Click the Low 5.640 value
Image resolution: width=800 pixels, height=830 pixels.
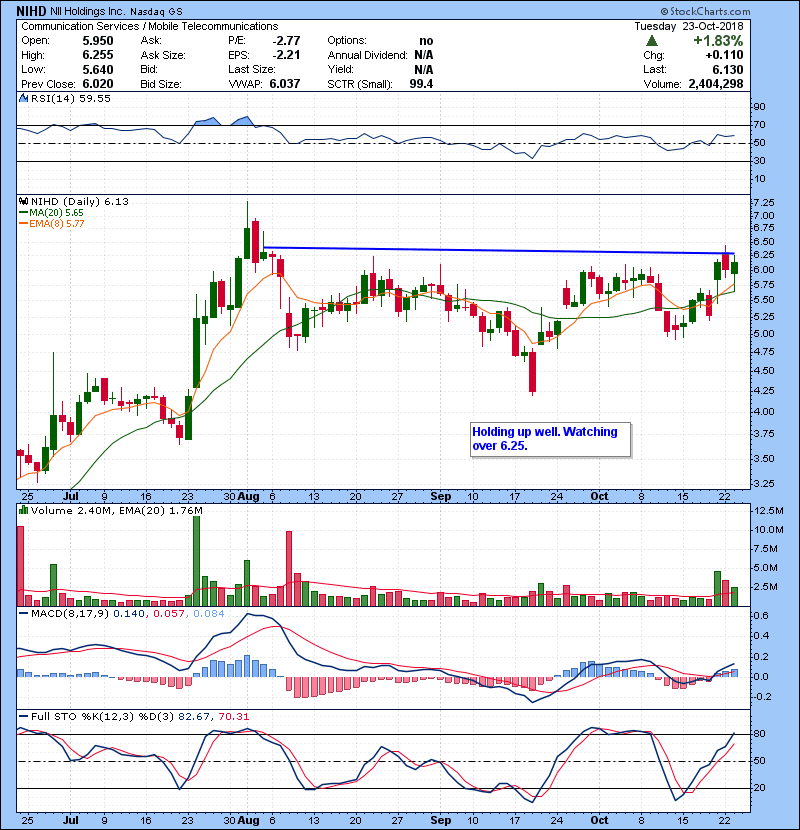98,69
